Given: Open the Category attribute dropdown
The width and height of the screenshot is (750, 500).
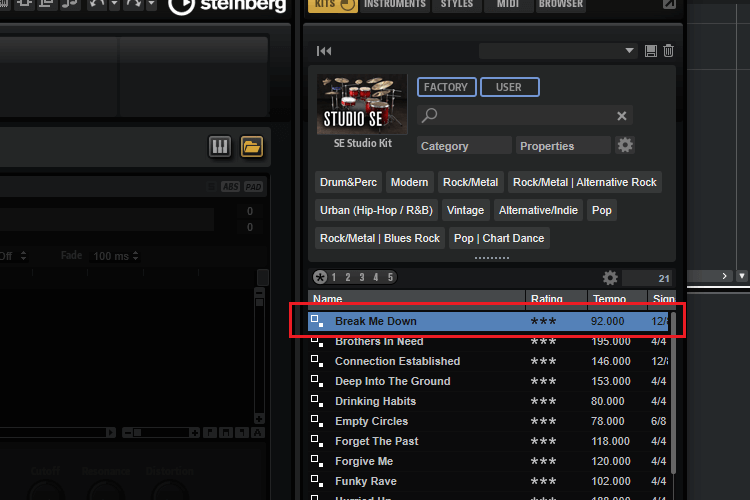Looking at the screenshot, I should pyautogui.click(x=464, y=146).
